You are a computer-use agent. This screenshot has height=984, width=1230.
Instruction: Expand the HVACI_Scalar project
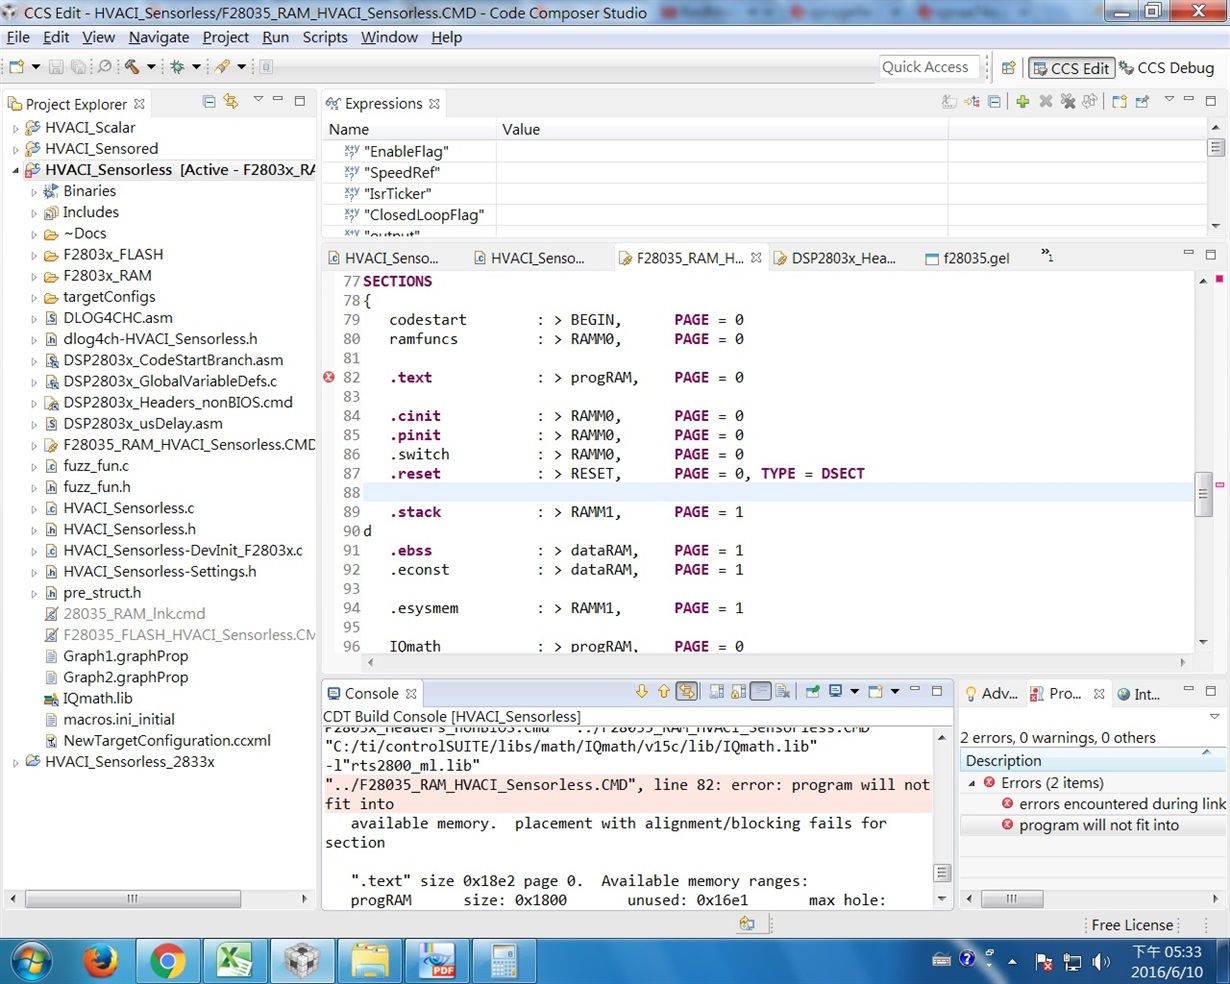click(x=15, y=128)
